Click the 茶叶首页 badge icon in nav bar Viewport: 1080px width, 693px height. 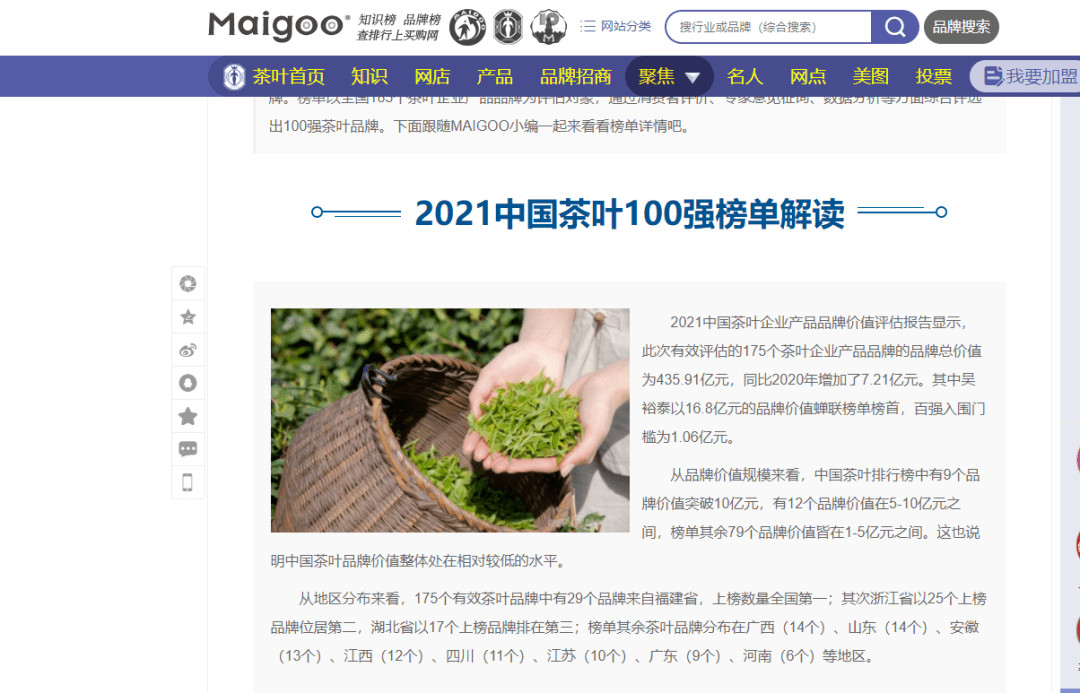click(233, 76)
